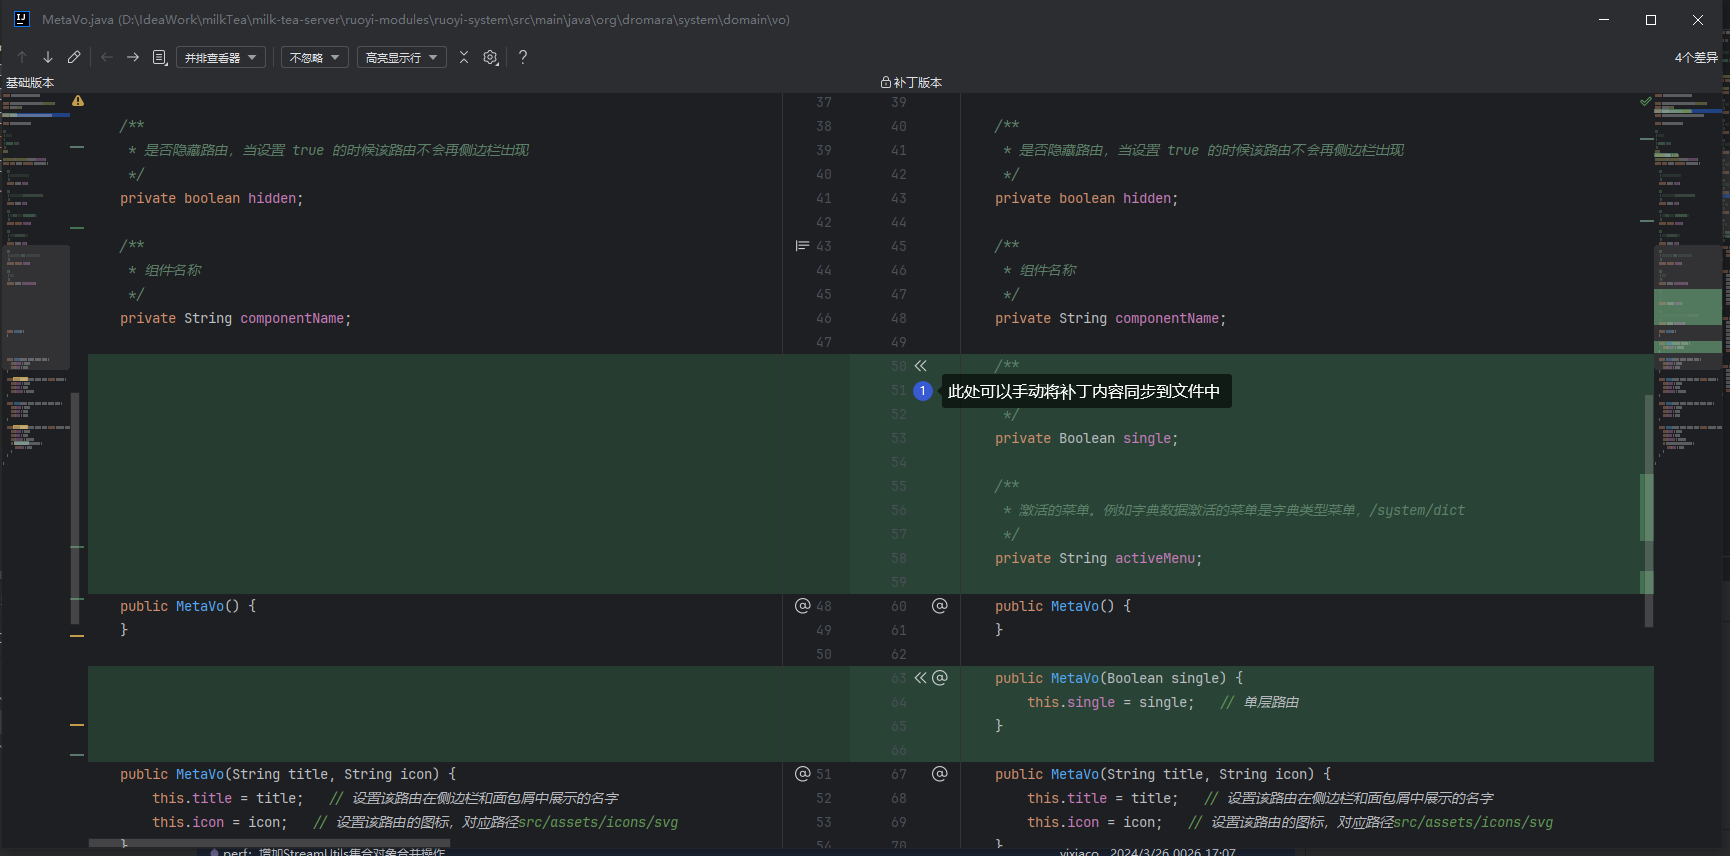Viewport: 1730px width, 856px height.
Task: Open the 并排查看器 viewer dropdown
Action: (221, 57)
